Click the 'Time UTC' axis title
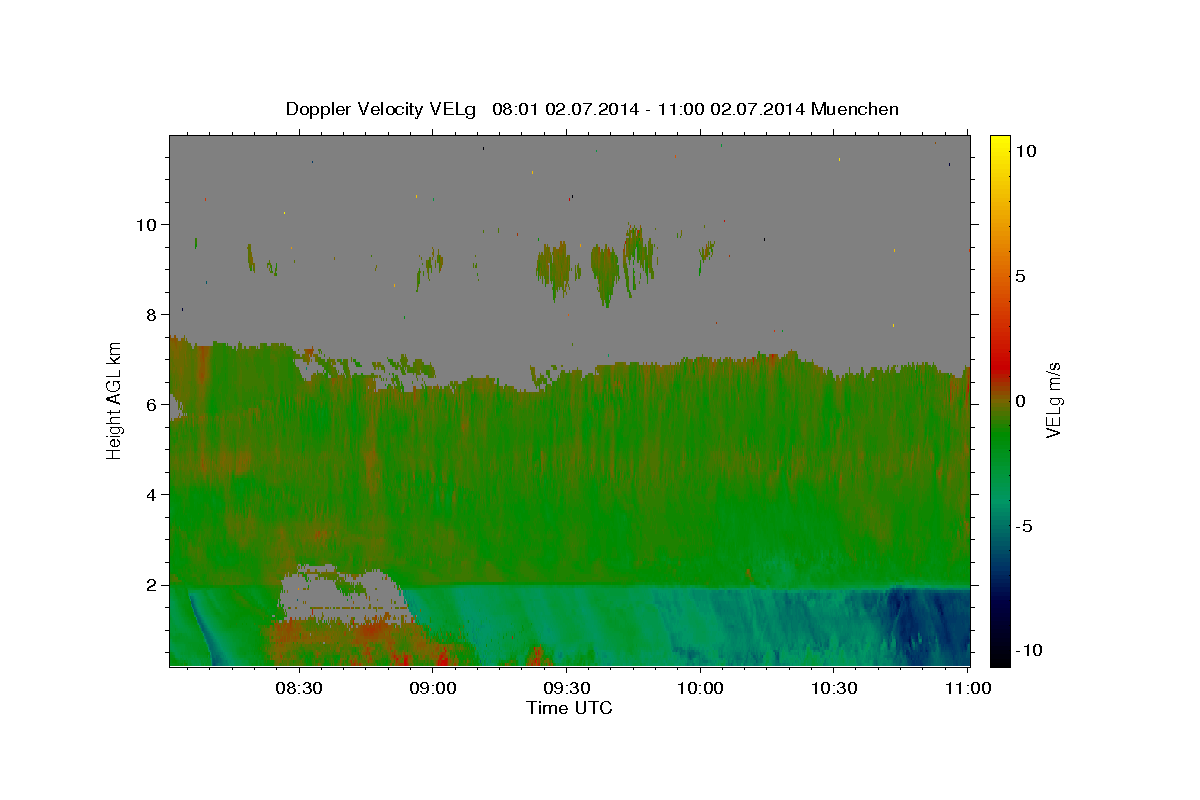Image resolution: width=1200 pixels, height=800 pixels. pos(569,708)
